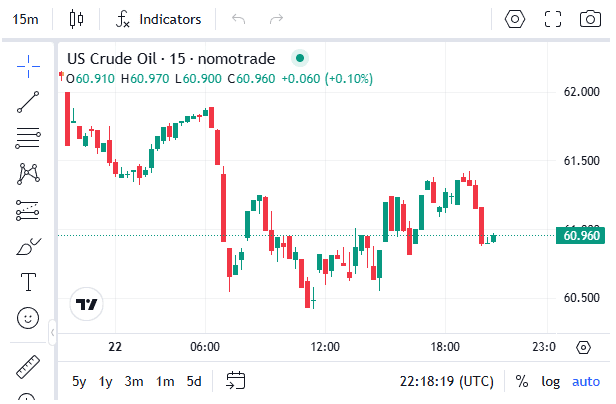Click the US Crude Oil symbol title
Viewport: 616px width, 404px height.
click(x=171, y=59)
